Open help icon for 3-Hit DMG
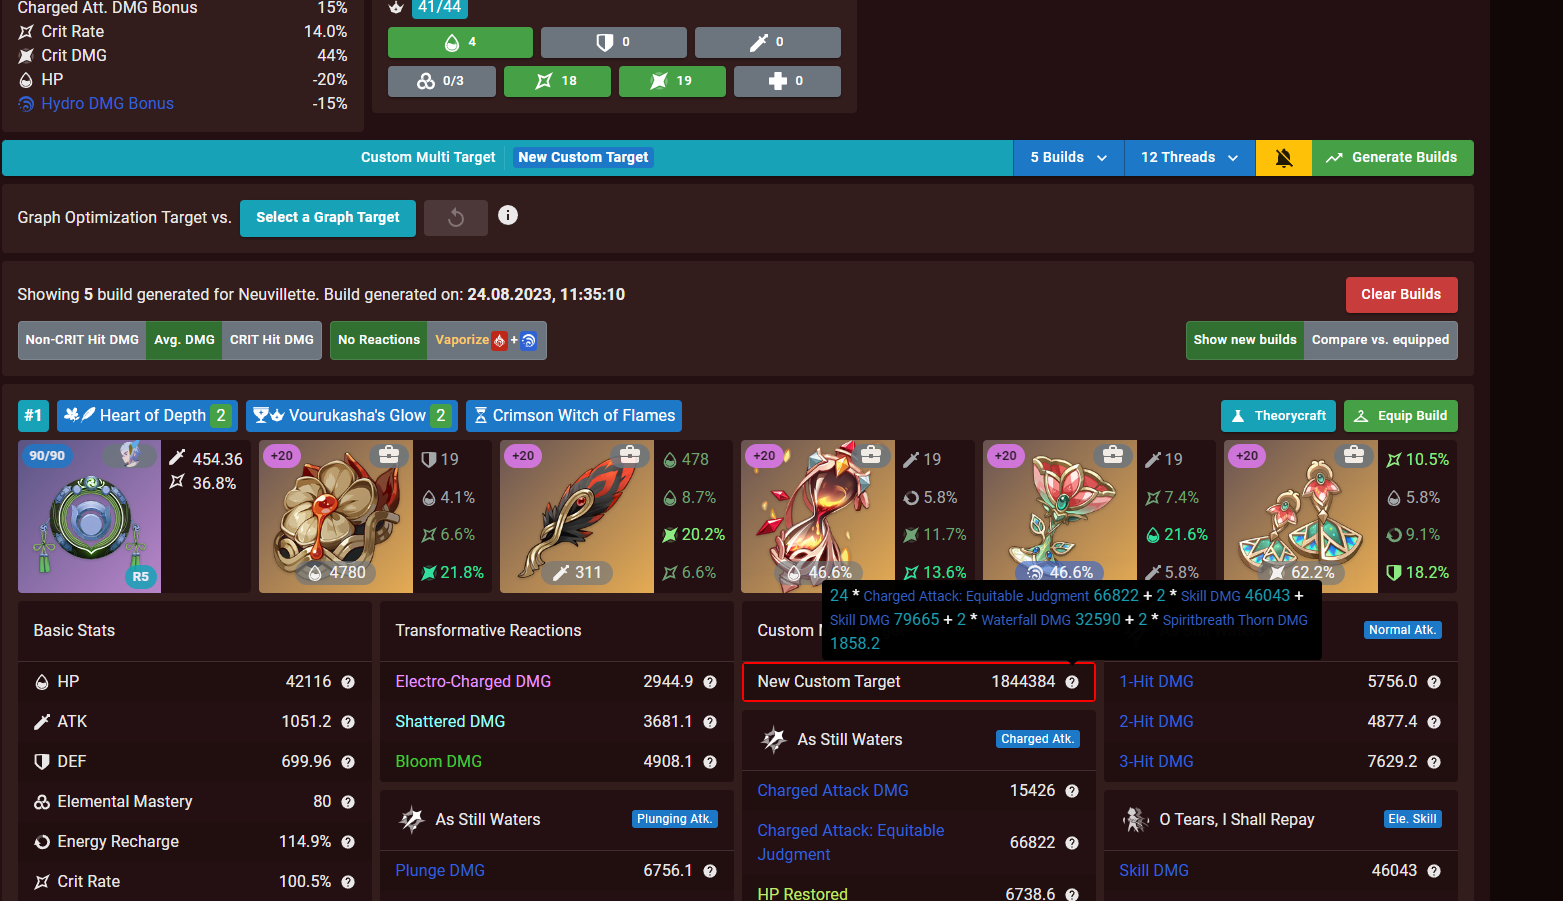 pyautogui.click(x=1434, y=762)
